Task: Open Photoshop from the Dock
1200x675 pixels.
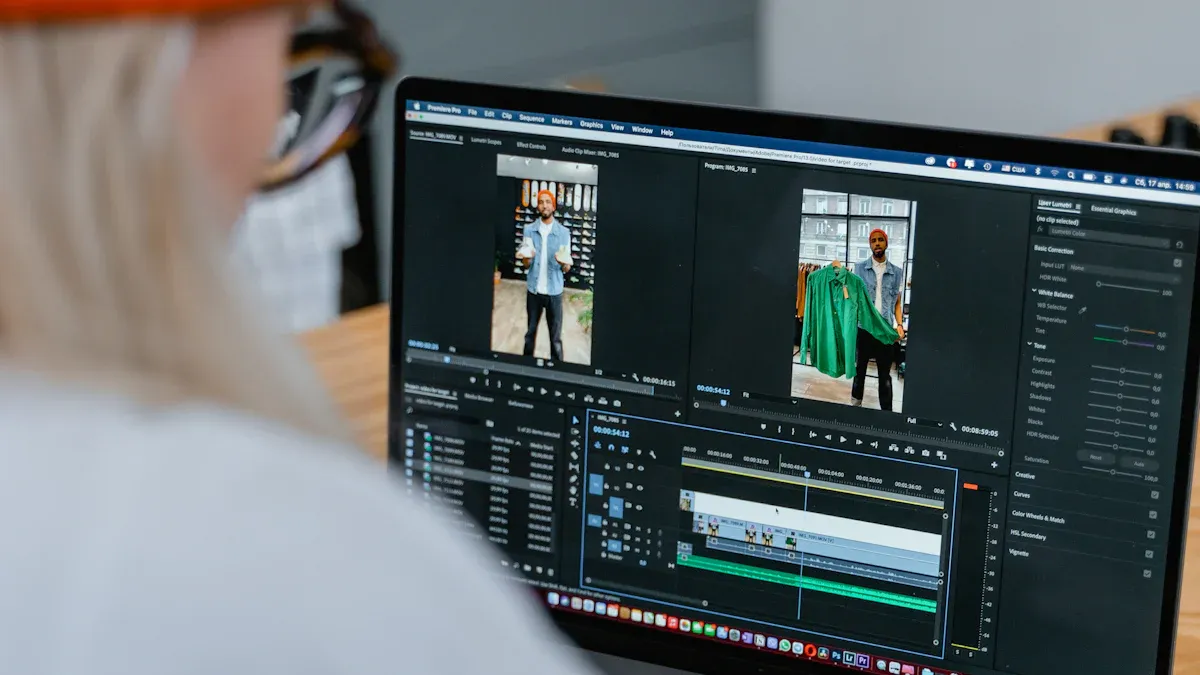Action: [836, 655]
